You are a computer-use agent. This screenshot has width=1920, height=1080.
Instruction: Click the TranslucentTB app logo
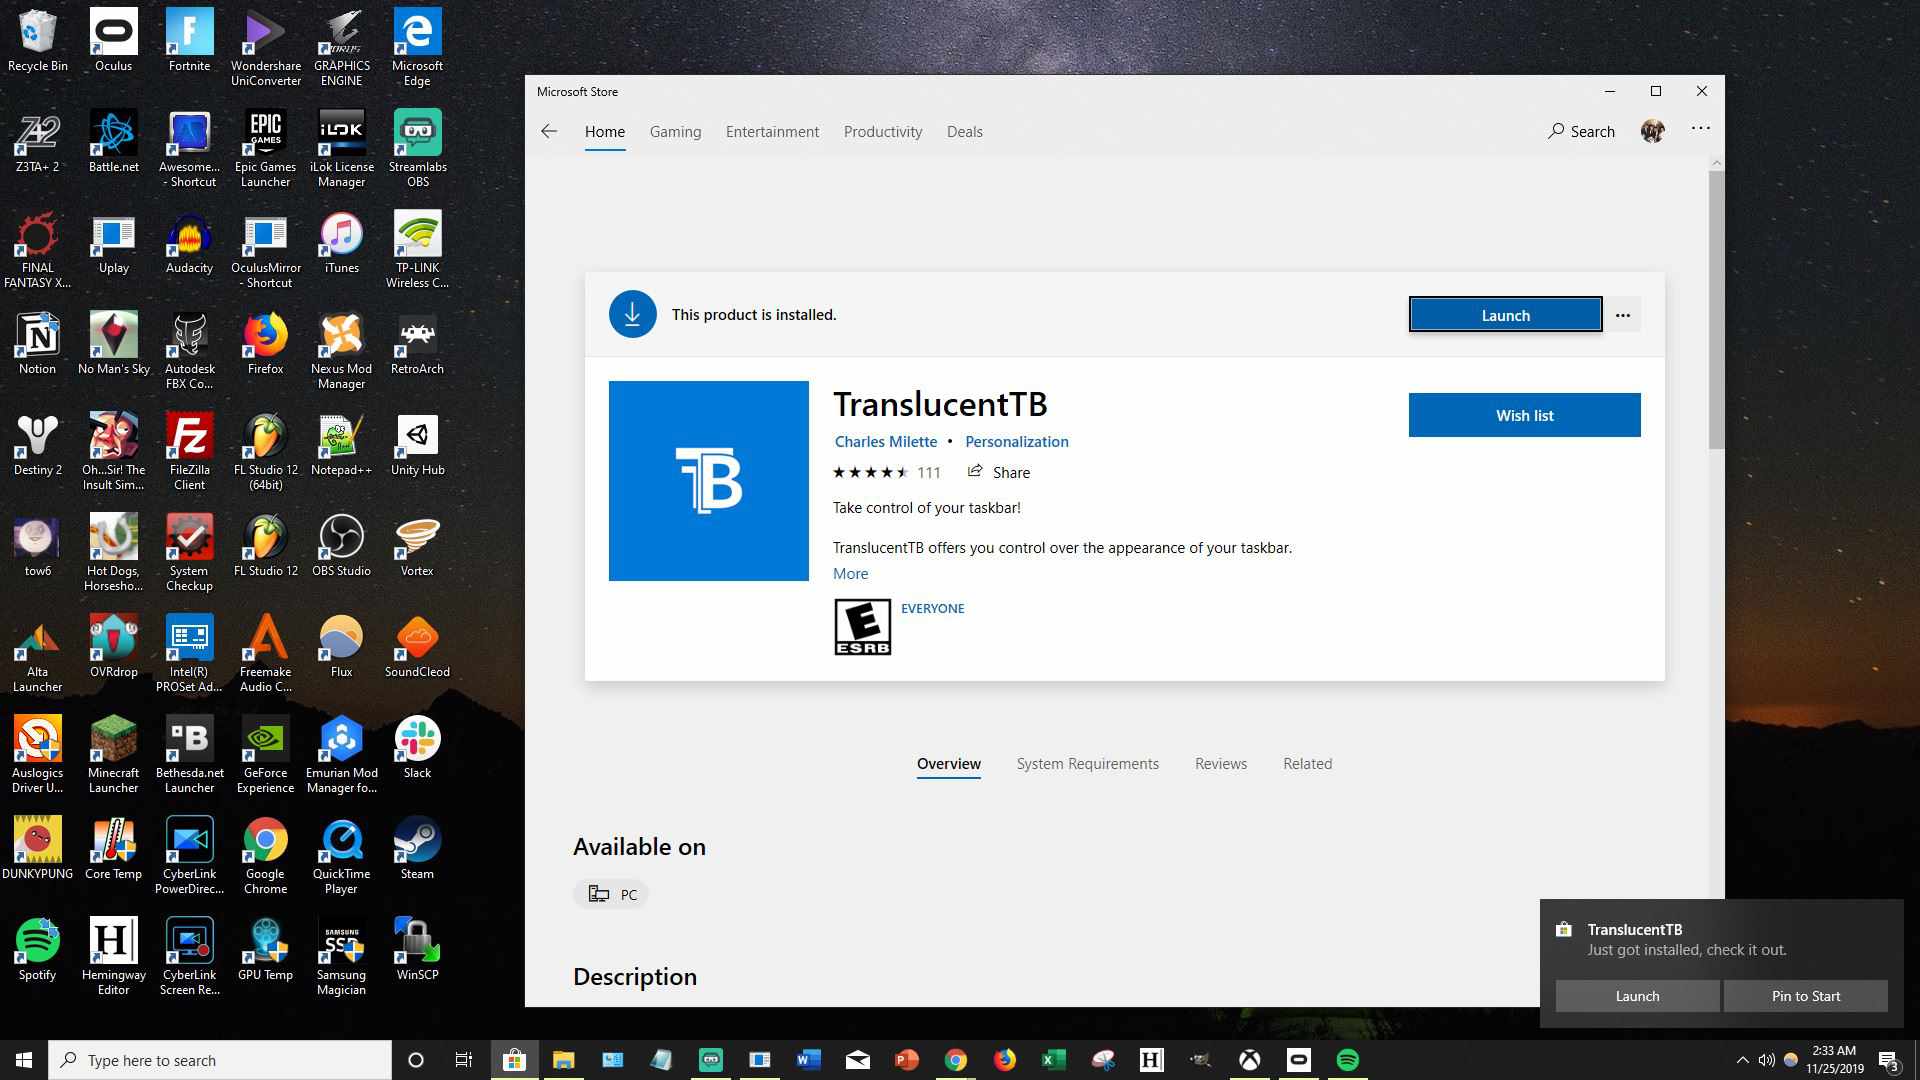pyautogui.click(x=708, y=481)
